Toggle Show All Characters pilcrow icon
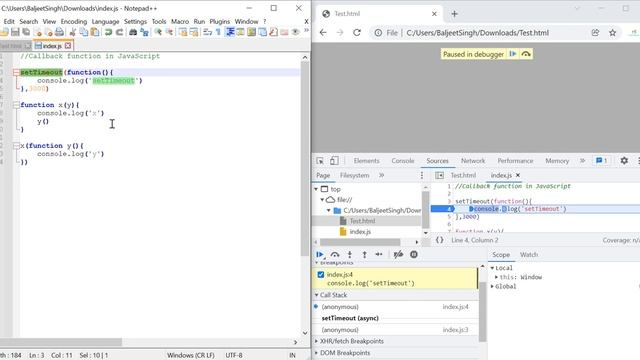The height and width of the screenshot is (360, 640). coord(218,32)
